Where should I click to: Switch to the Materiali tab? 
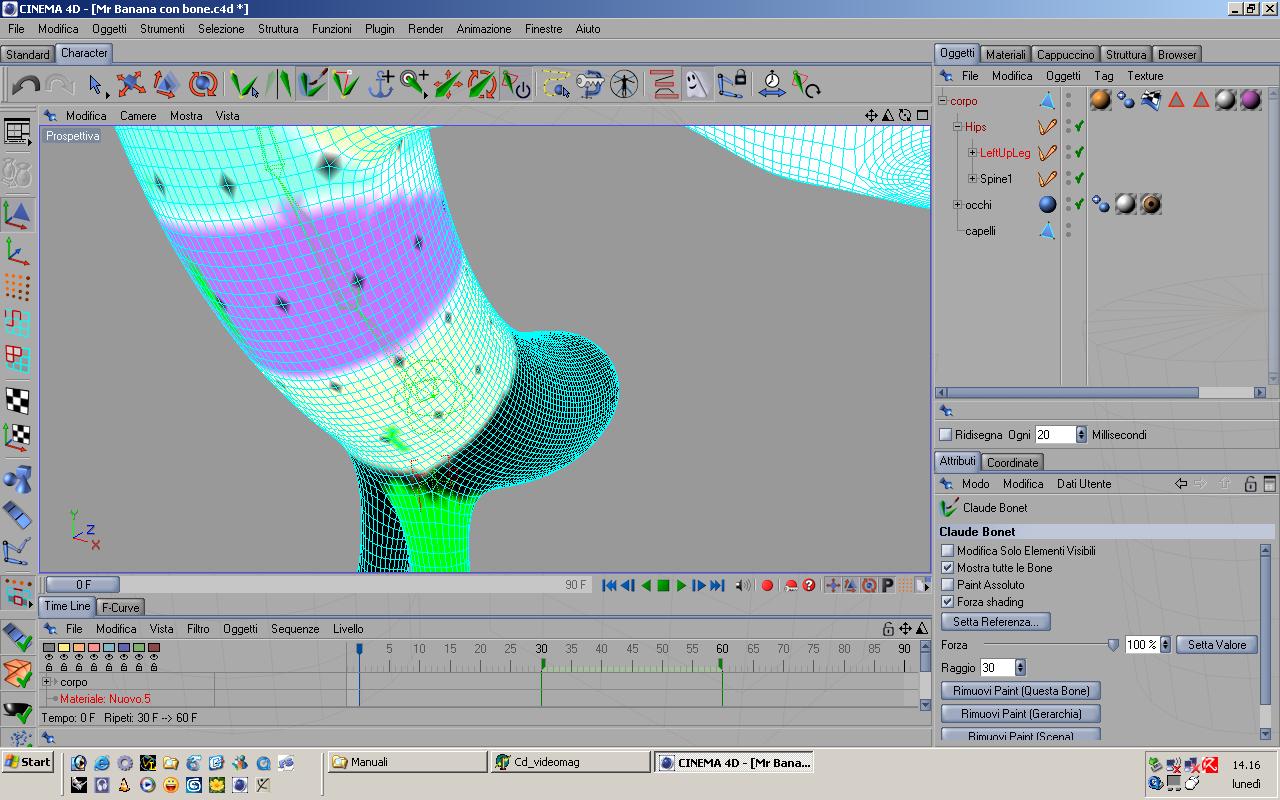click(x=1005, y=54)
